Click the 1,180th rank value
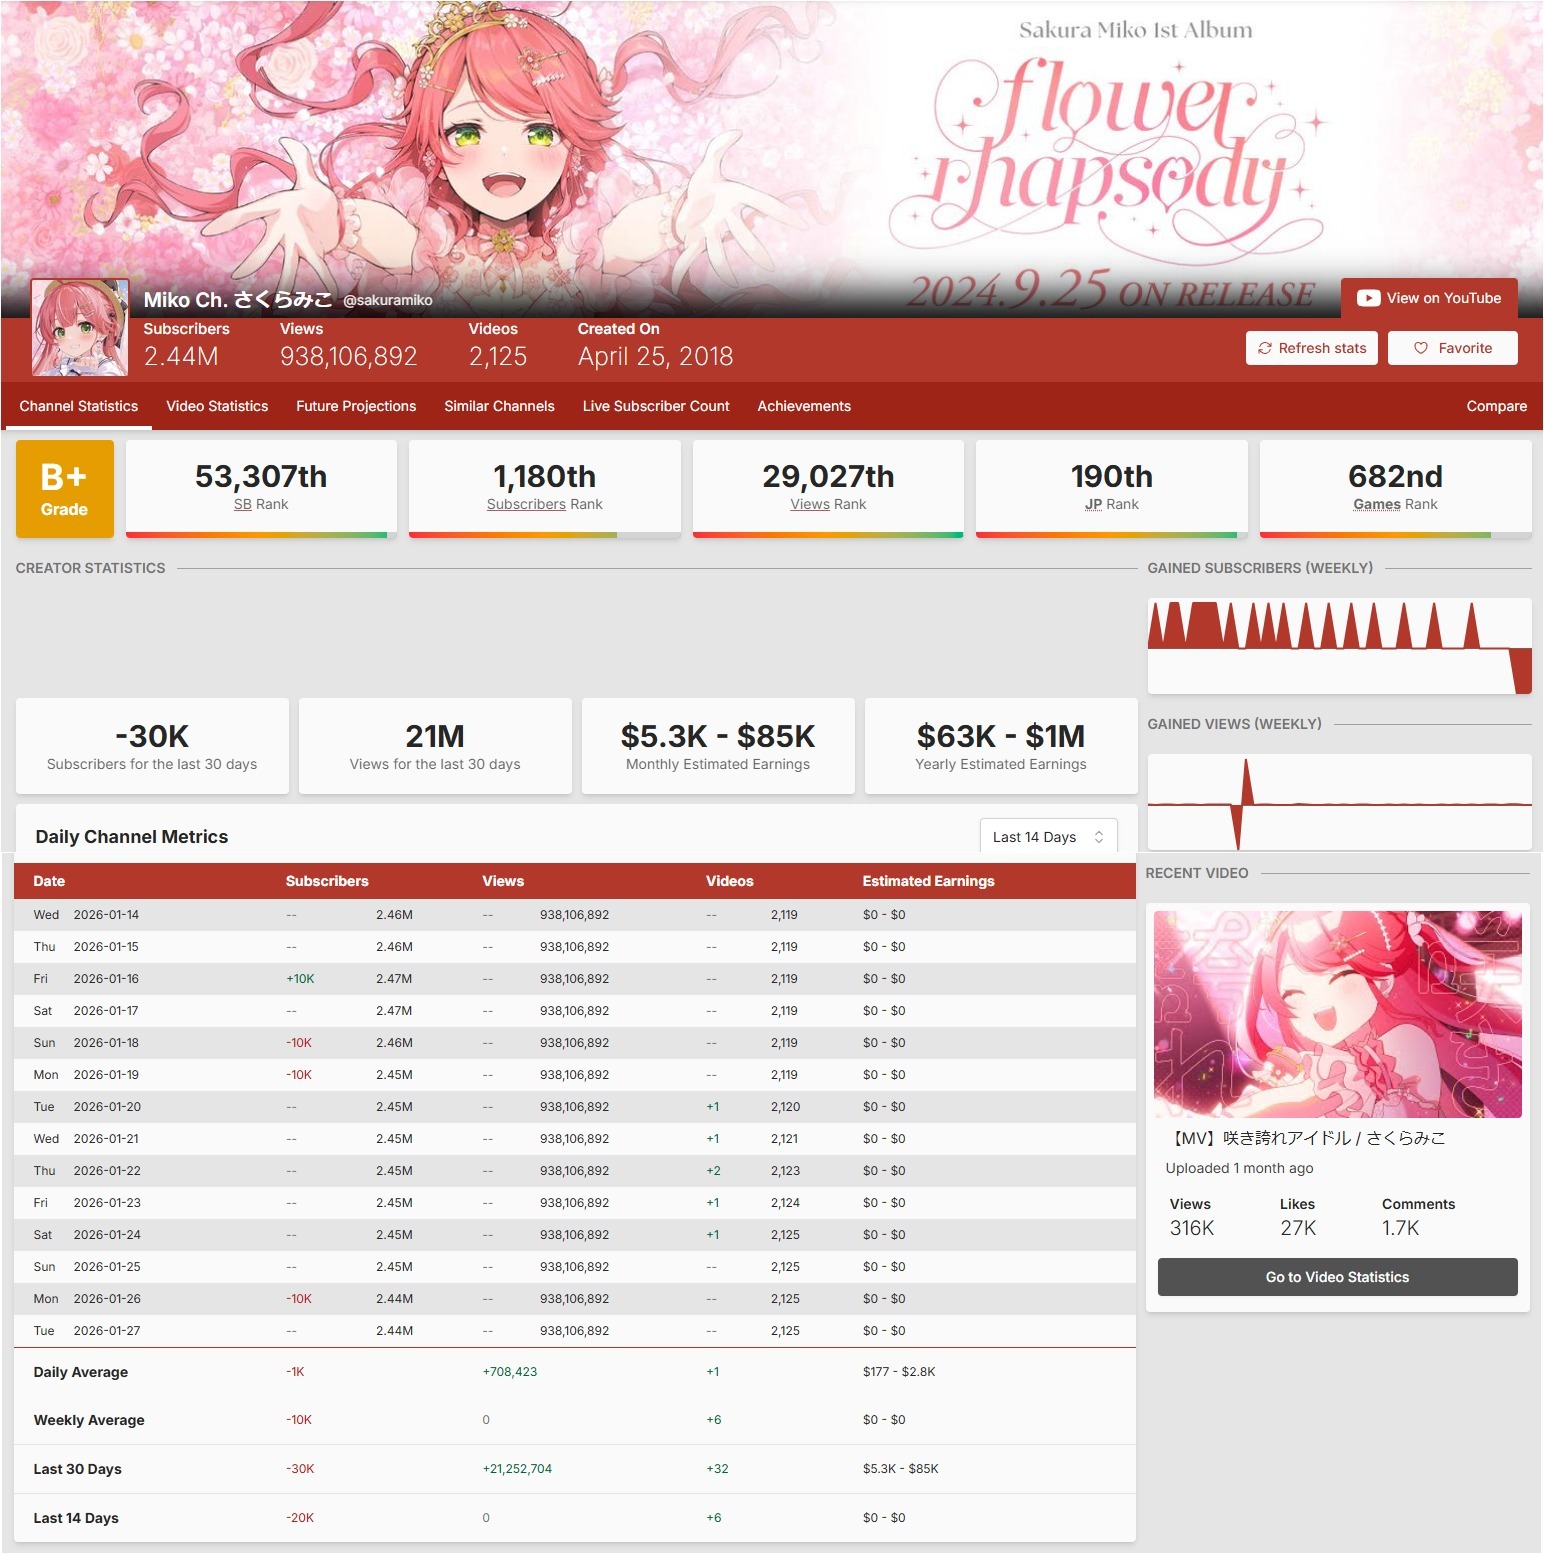The image size is (1544, 1554). click(545, 476)
